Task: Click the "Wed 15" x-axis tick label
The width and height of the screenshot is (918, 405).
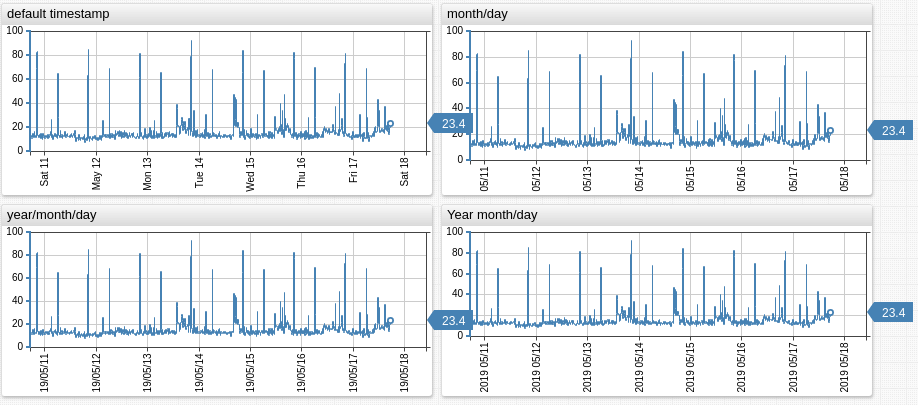Action: click(250, 172)
